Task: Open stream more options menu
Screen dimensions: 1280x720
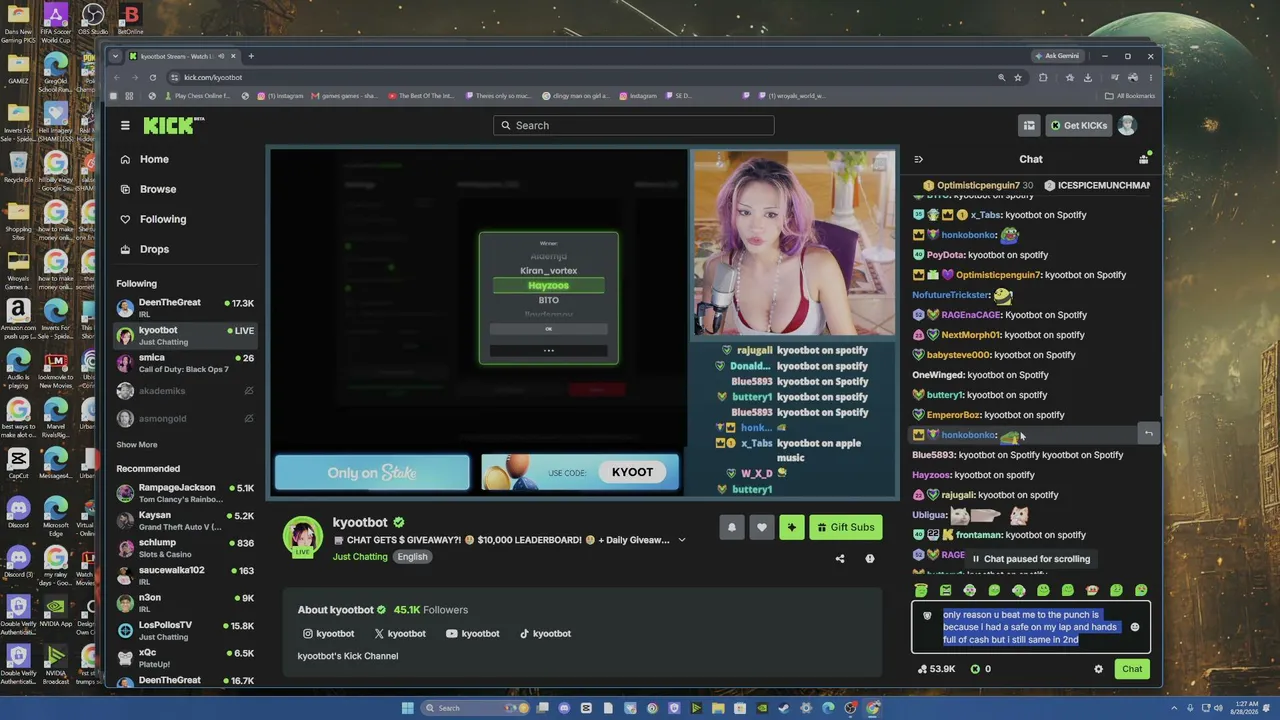Action: [870, 559]
